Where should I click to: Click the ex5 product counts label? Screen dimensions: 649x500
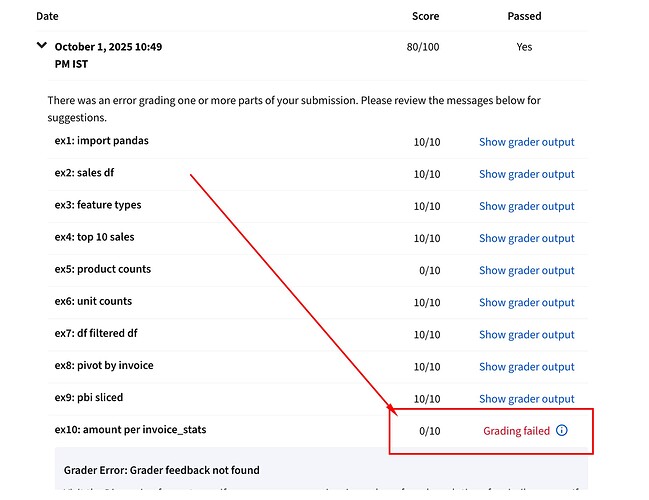(x=102, y=269)
